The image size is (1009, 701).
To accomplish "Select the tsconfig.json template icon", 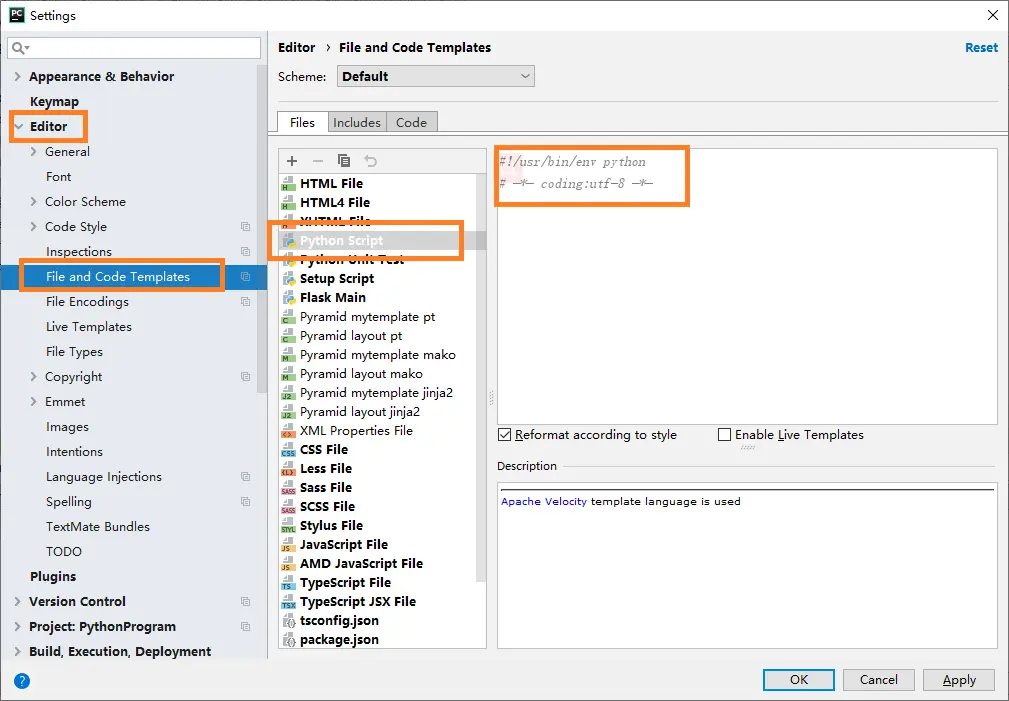I will 288,621.
